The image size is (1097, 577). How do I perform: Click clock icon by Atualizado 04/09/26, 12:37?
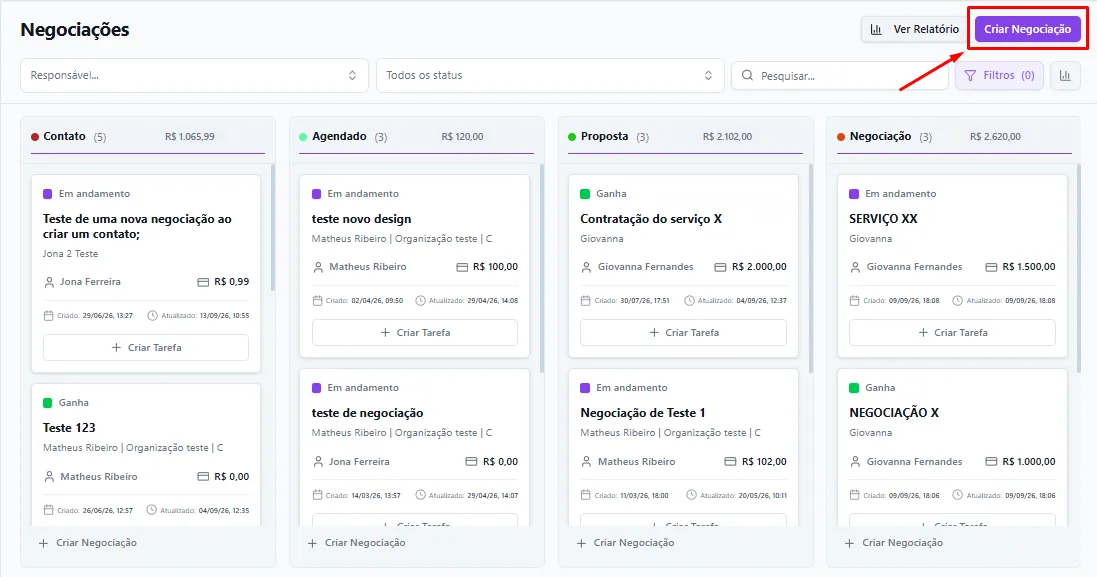click(x=689, y=301)
